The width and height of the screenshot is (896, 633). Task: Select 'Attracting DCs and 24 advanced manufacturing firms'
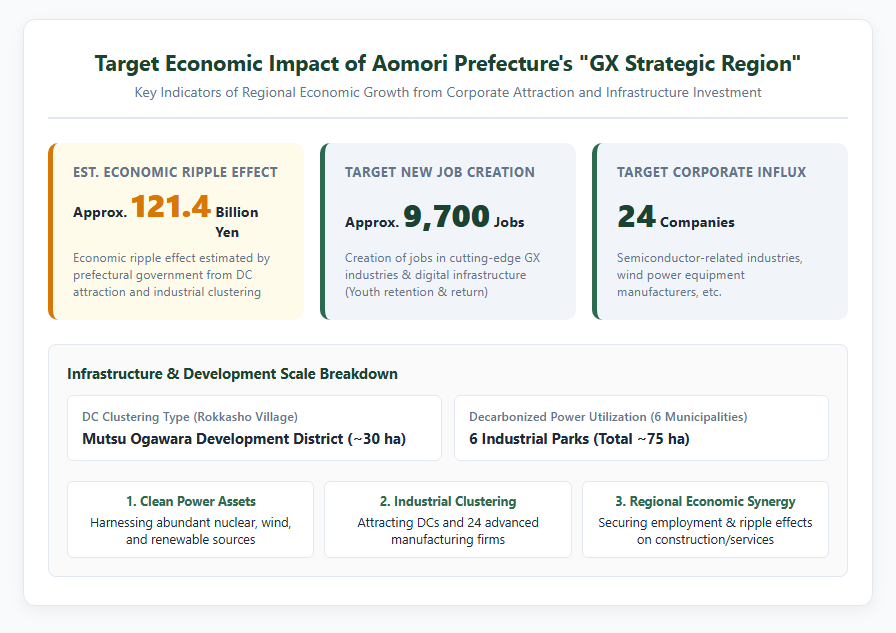[x=448, y=531]
